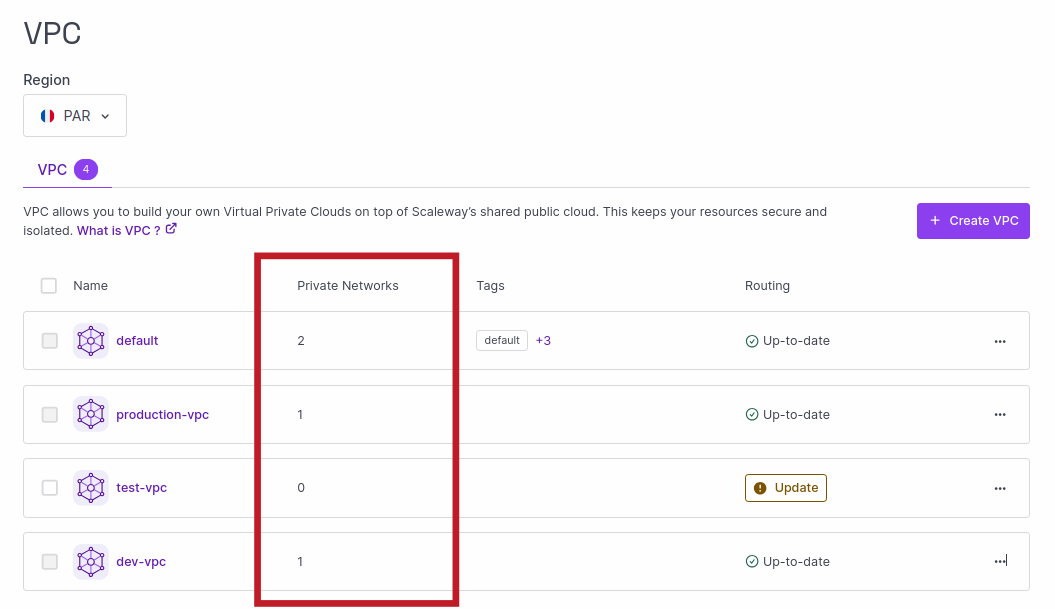Click the hexagon icon next to production-vpc
The height and width of the screenshot is (609, 1055).
[90, 414]
